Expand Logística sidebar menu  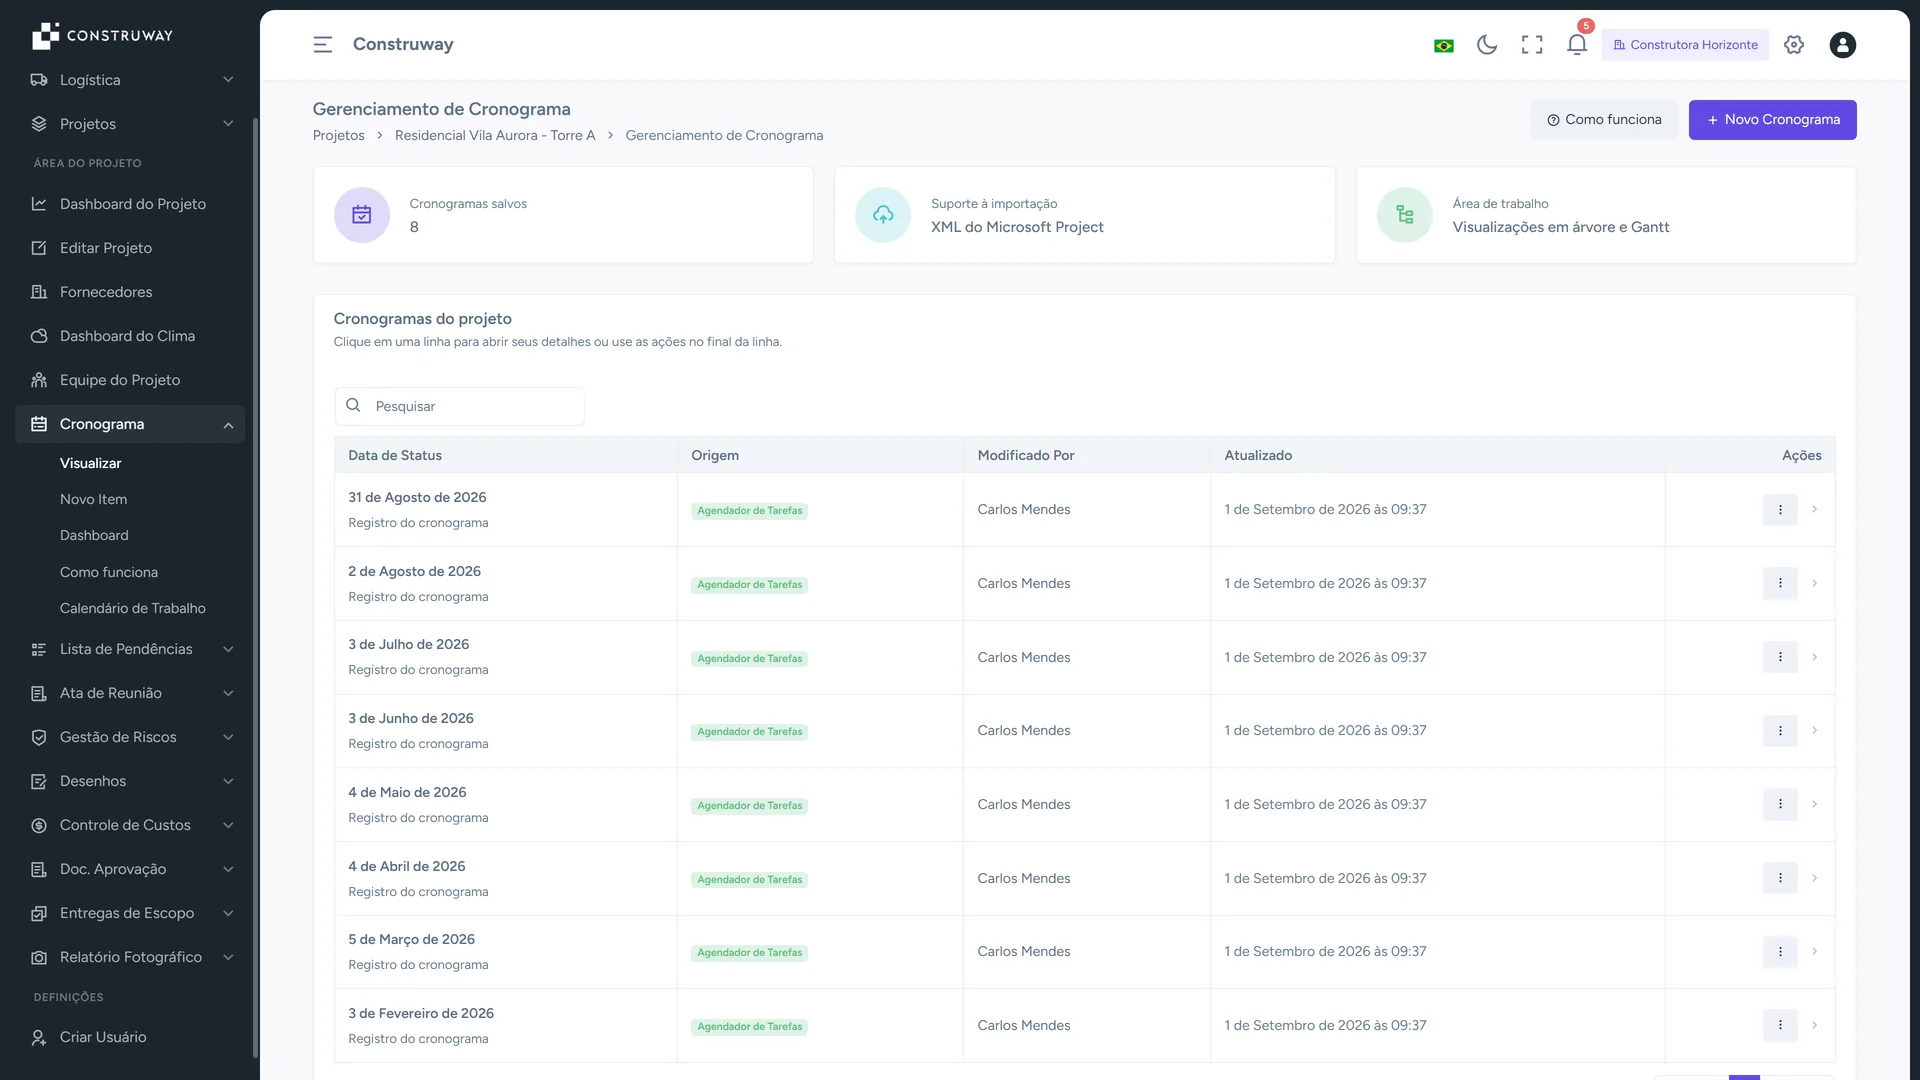pyautogui.click(x=130, y=80)
